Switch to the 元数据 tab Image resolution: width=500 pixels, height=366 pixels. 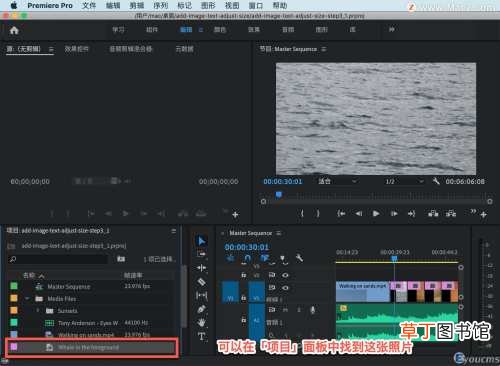[x=184, y=49]
